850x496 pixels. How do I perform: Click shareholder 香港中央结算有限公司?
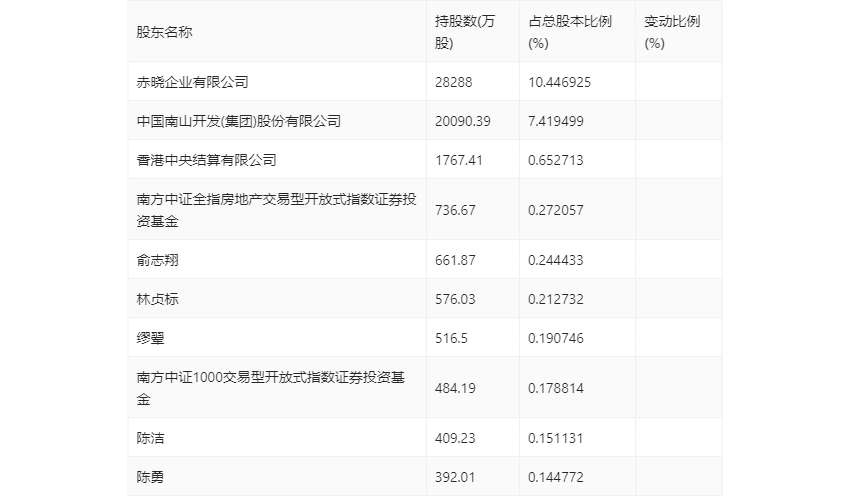pos(207,160)
